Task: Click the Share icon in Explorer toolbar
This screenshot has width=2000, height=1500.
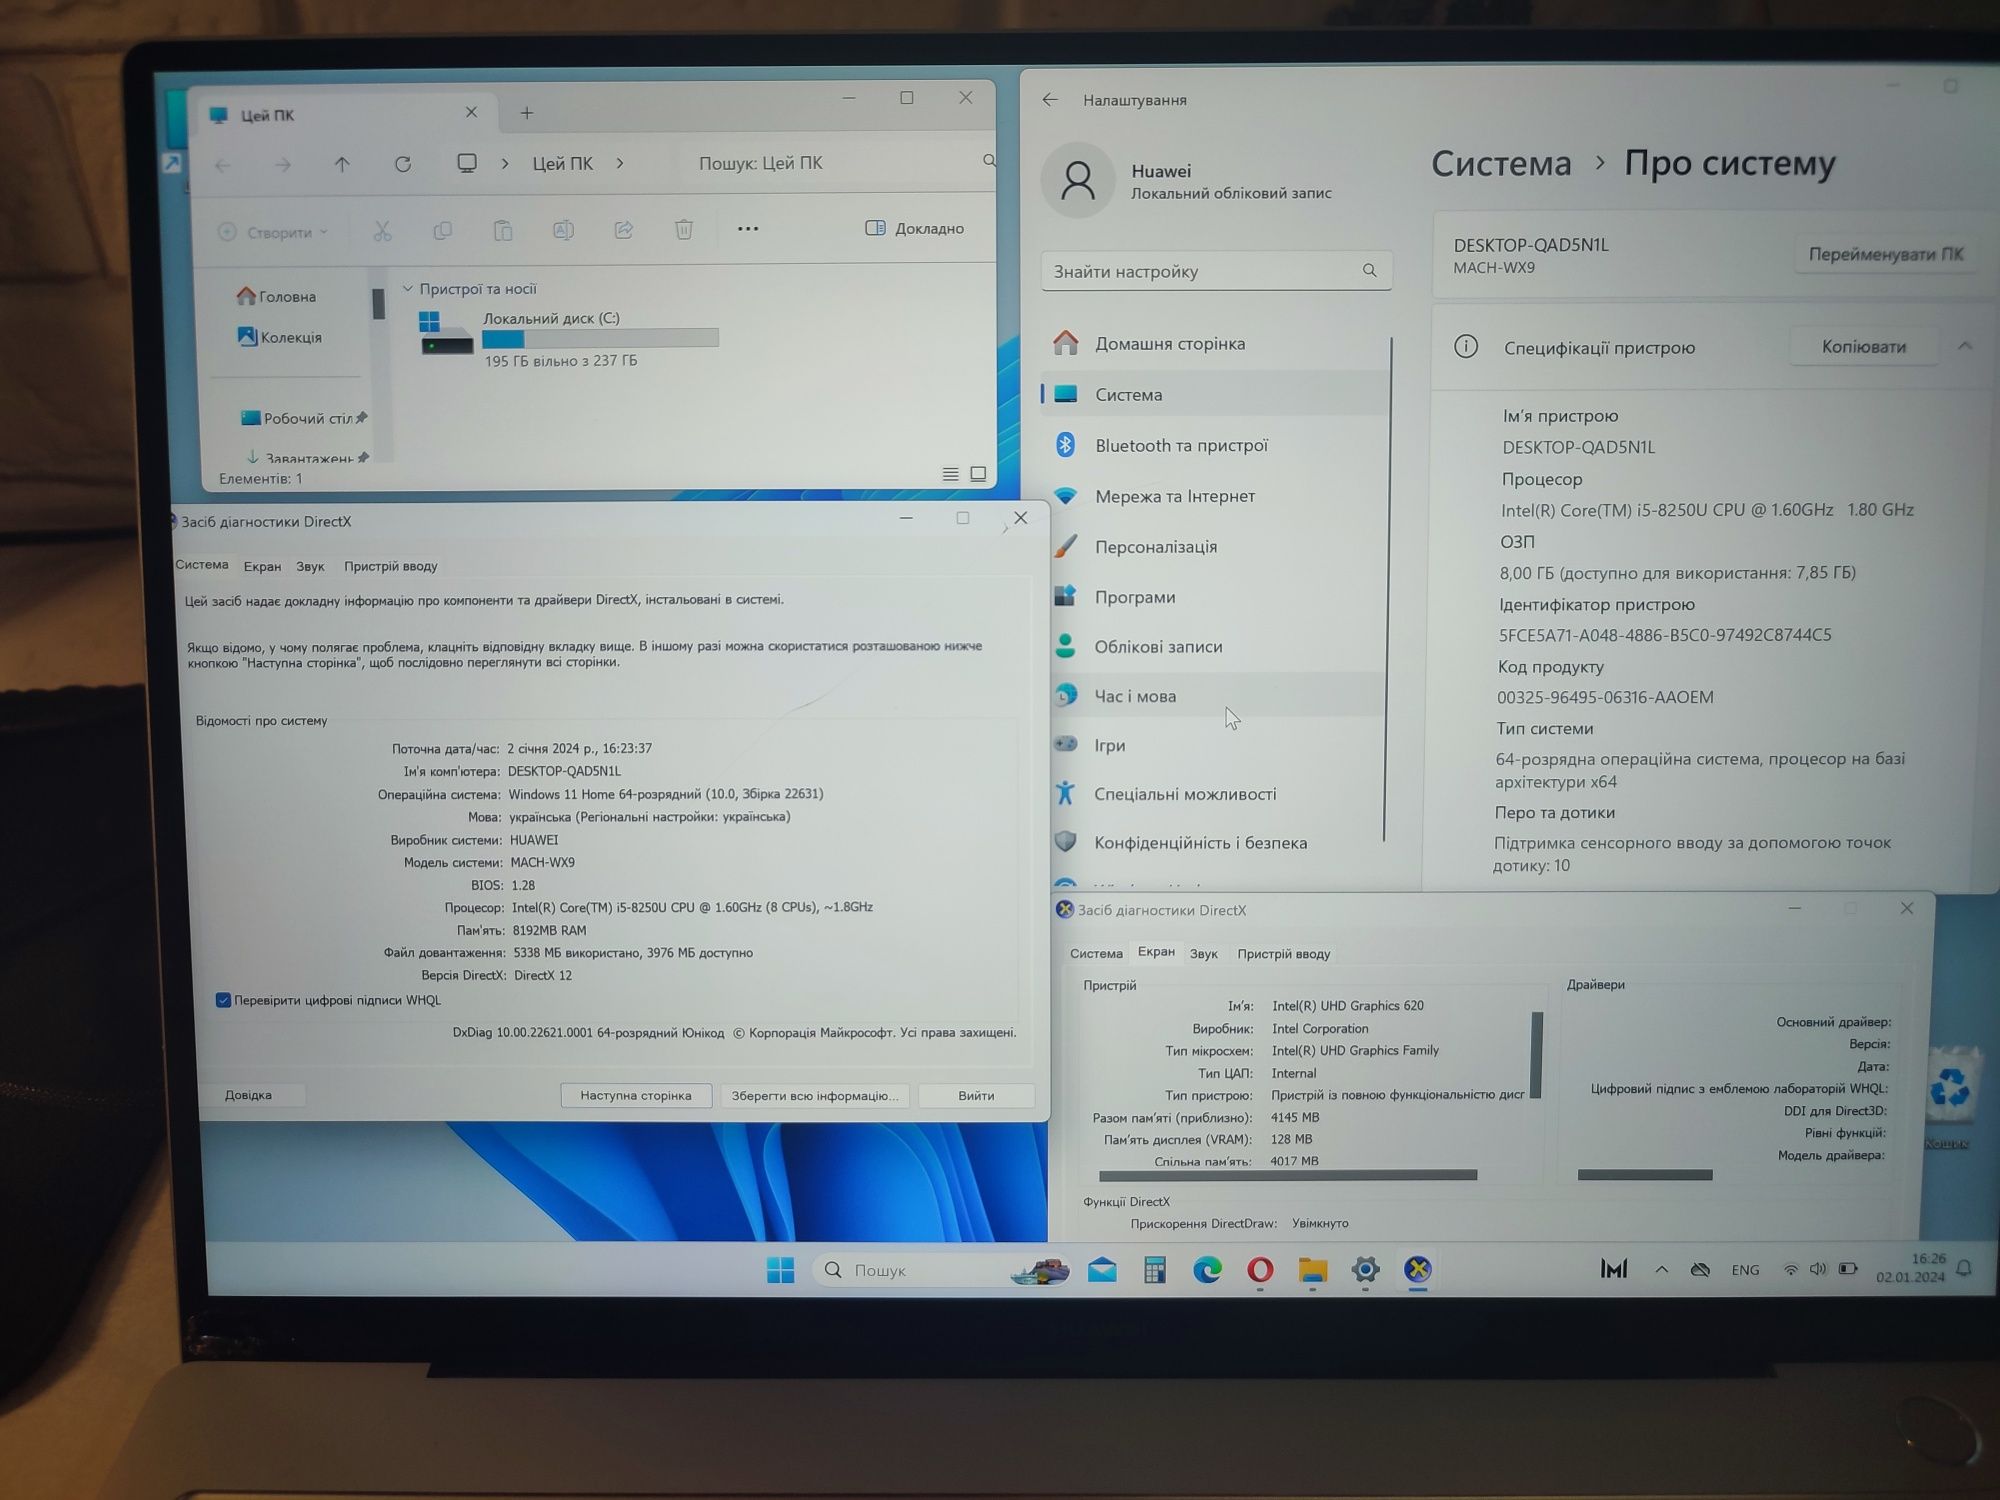Action: point(623,230)
